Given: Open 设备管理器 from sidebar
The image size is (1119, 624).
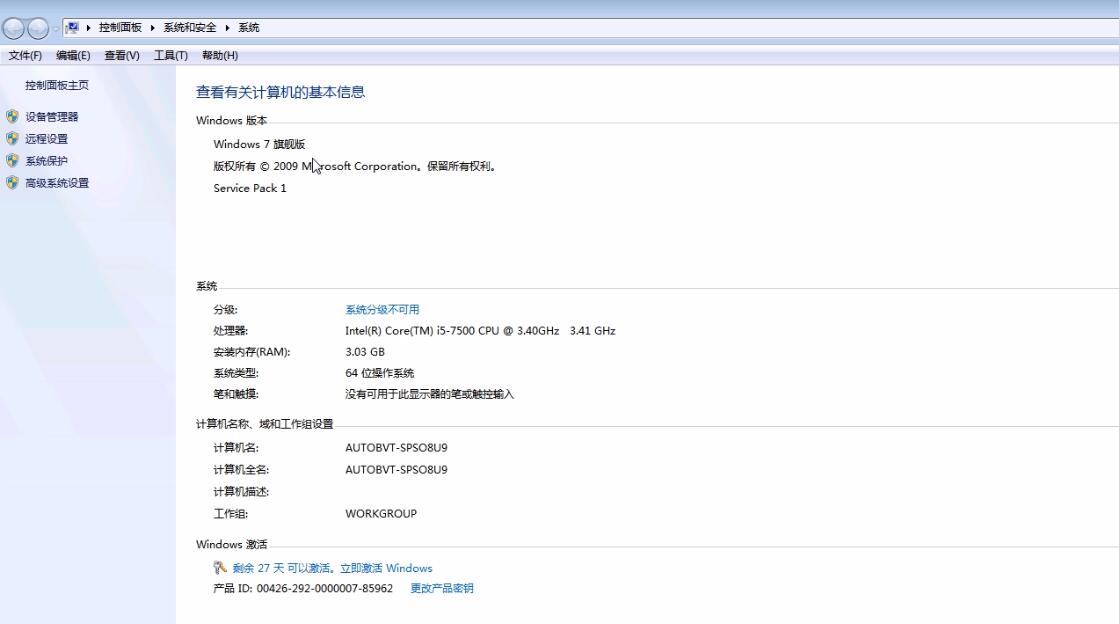Looking at the screenshot, I should 51,116.
